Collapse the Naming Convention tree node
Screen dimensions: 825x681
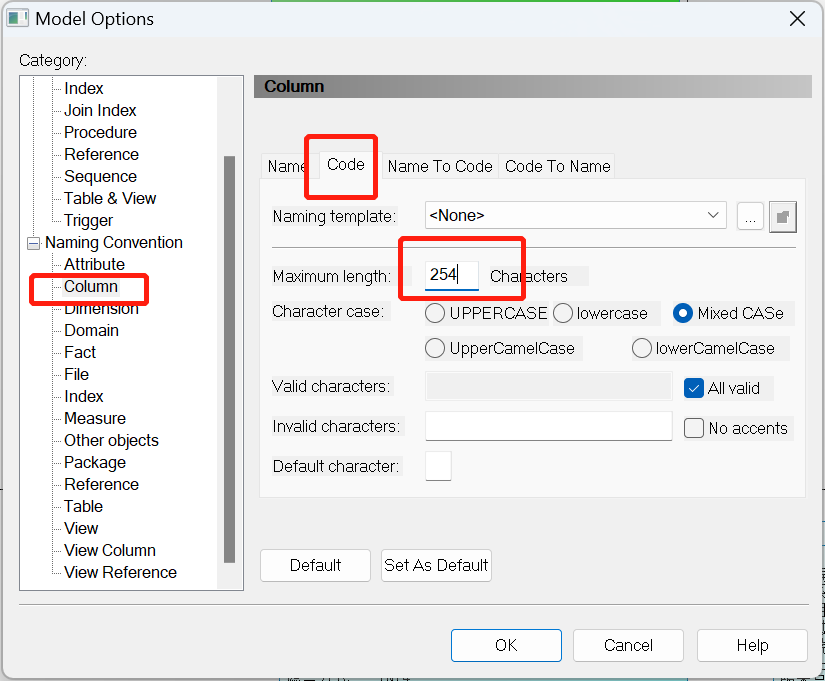pyautogui.click(x=32, y=243)
